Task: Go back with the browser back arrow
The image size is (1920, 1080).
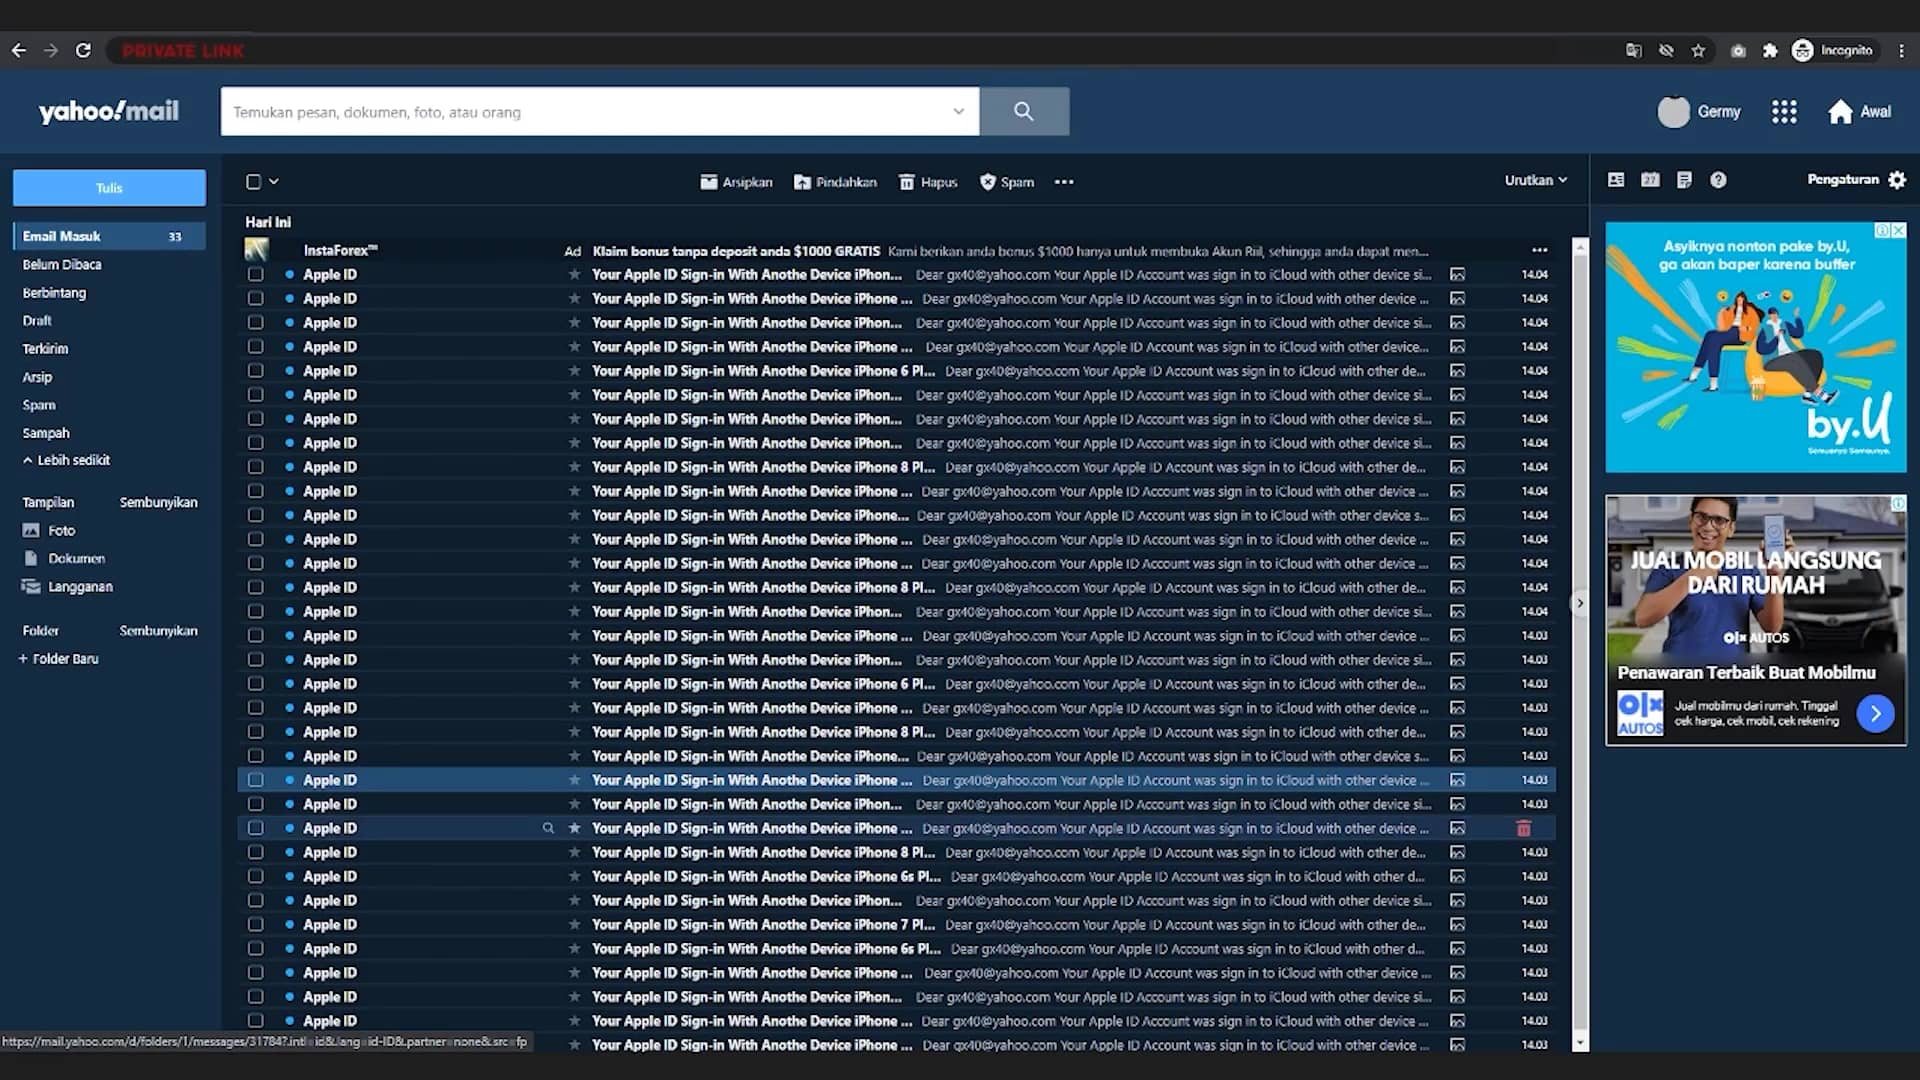Action: click(x=19, y=51)
